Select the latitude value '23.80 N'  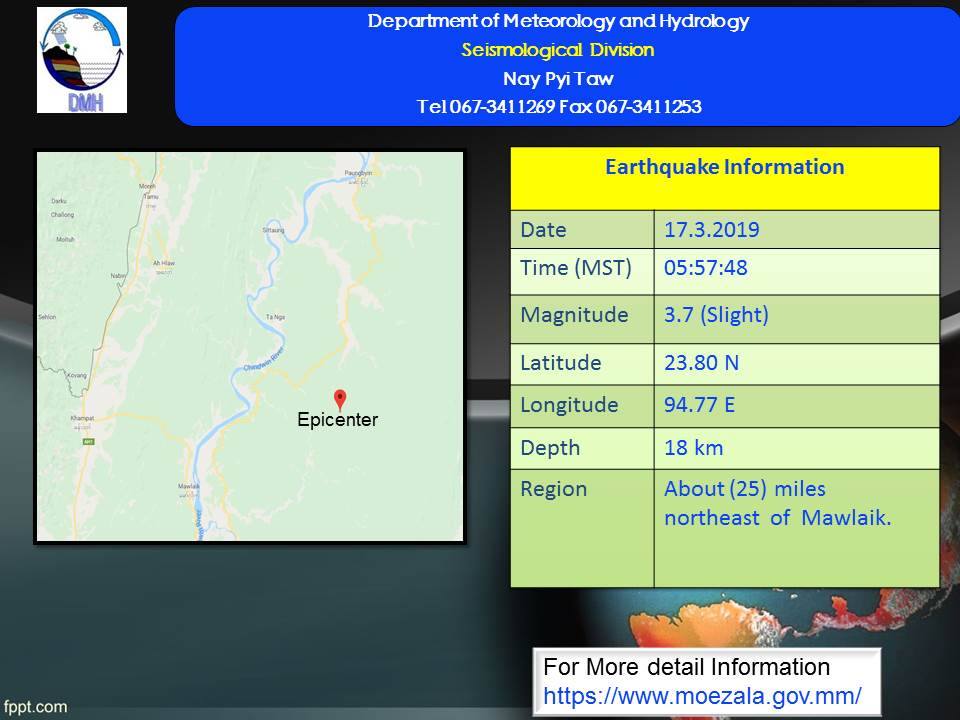pyautogui.click(x=701, y=363)
